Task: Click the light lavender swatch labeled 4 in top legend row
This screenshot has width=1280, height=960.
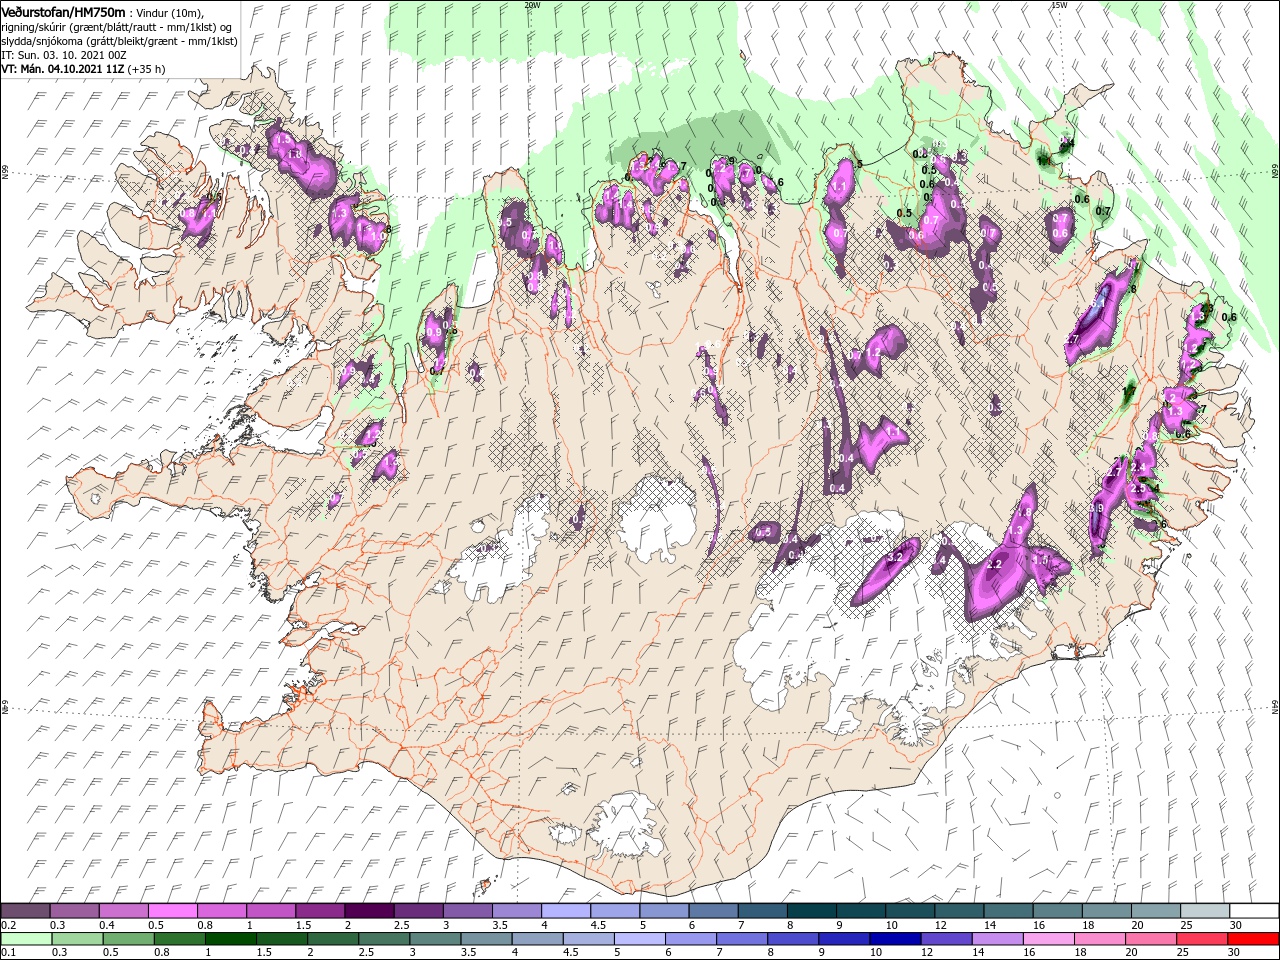Action: pos(565,911)
